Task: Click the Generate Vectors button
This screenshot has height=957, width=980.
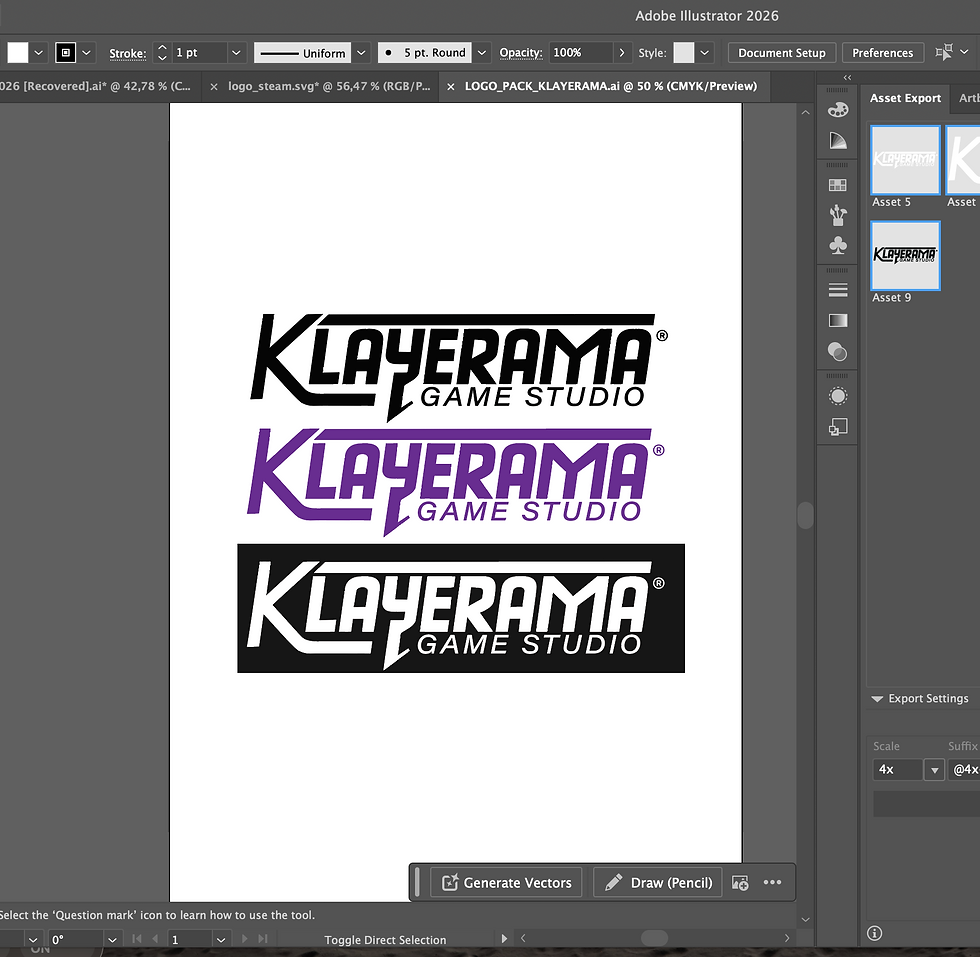Action: point(506,883)
